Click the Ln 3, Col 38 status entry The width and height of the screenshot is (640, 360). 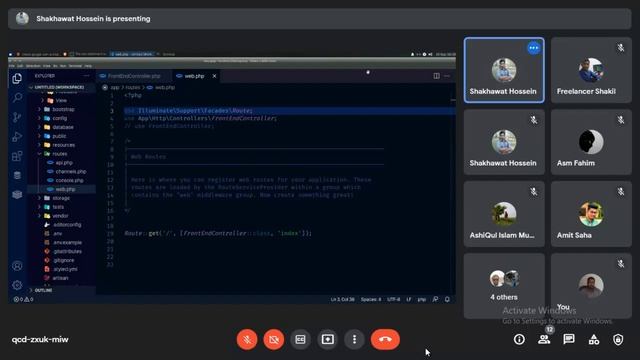tap(342, 299)
